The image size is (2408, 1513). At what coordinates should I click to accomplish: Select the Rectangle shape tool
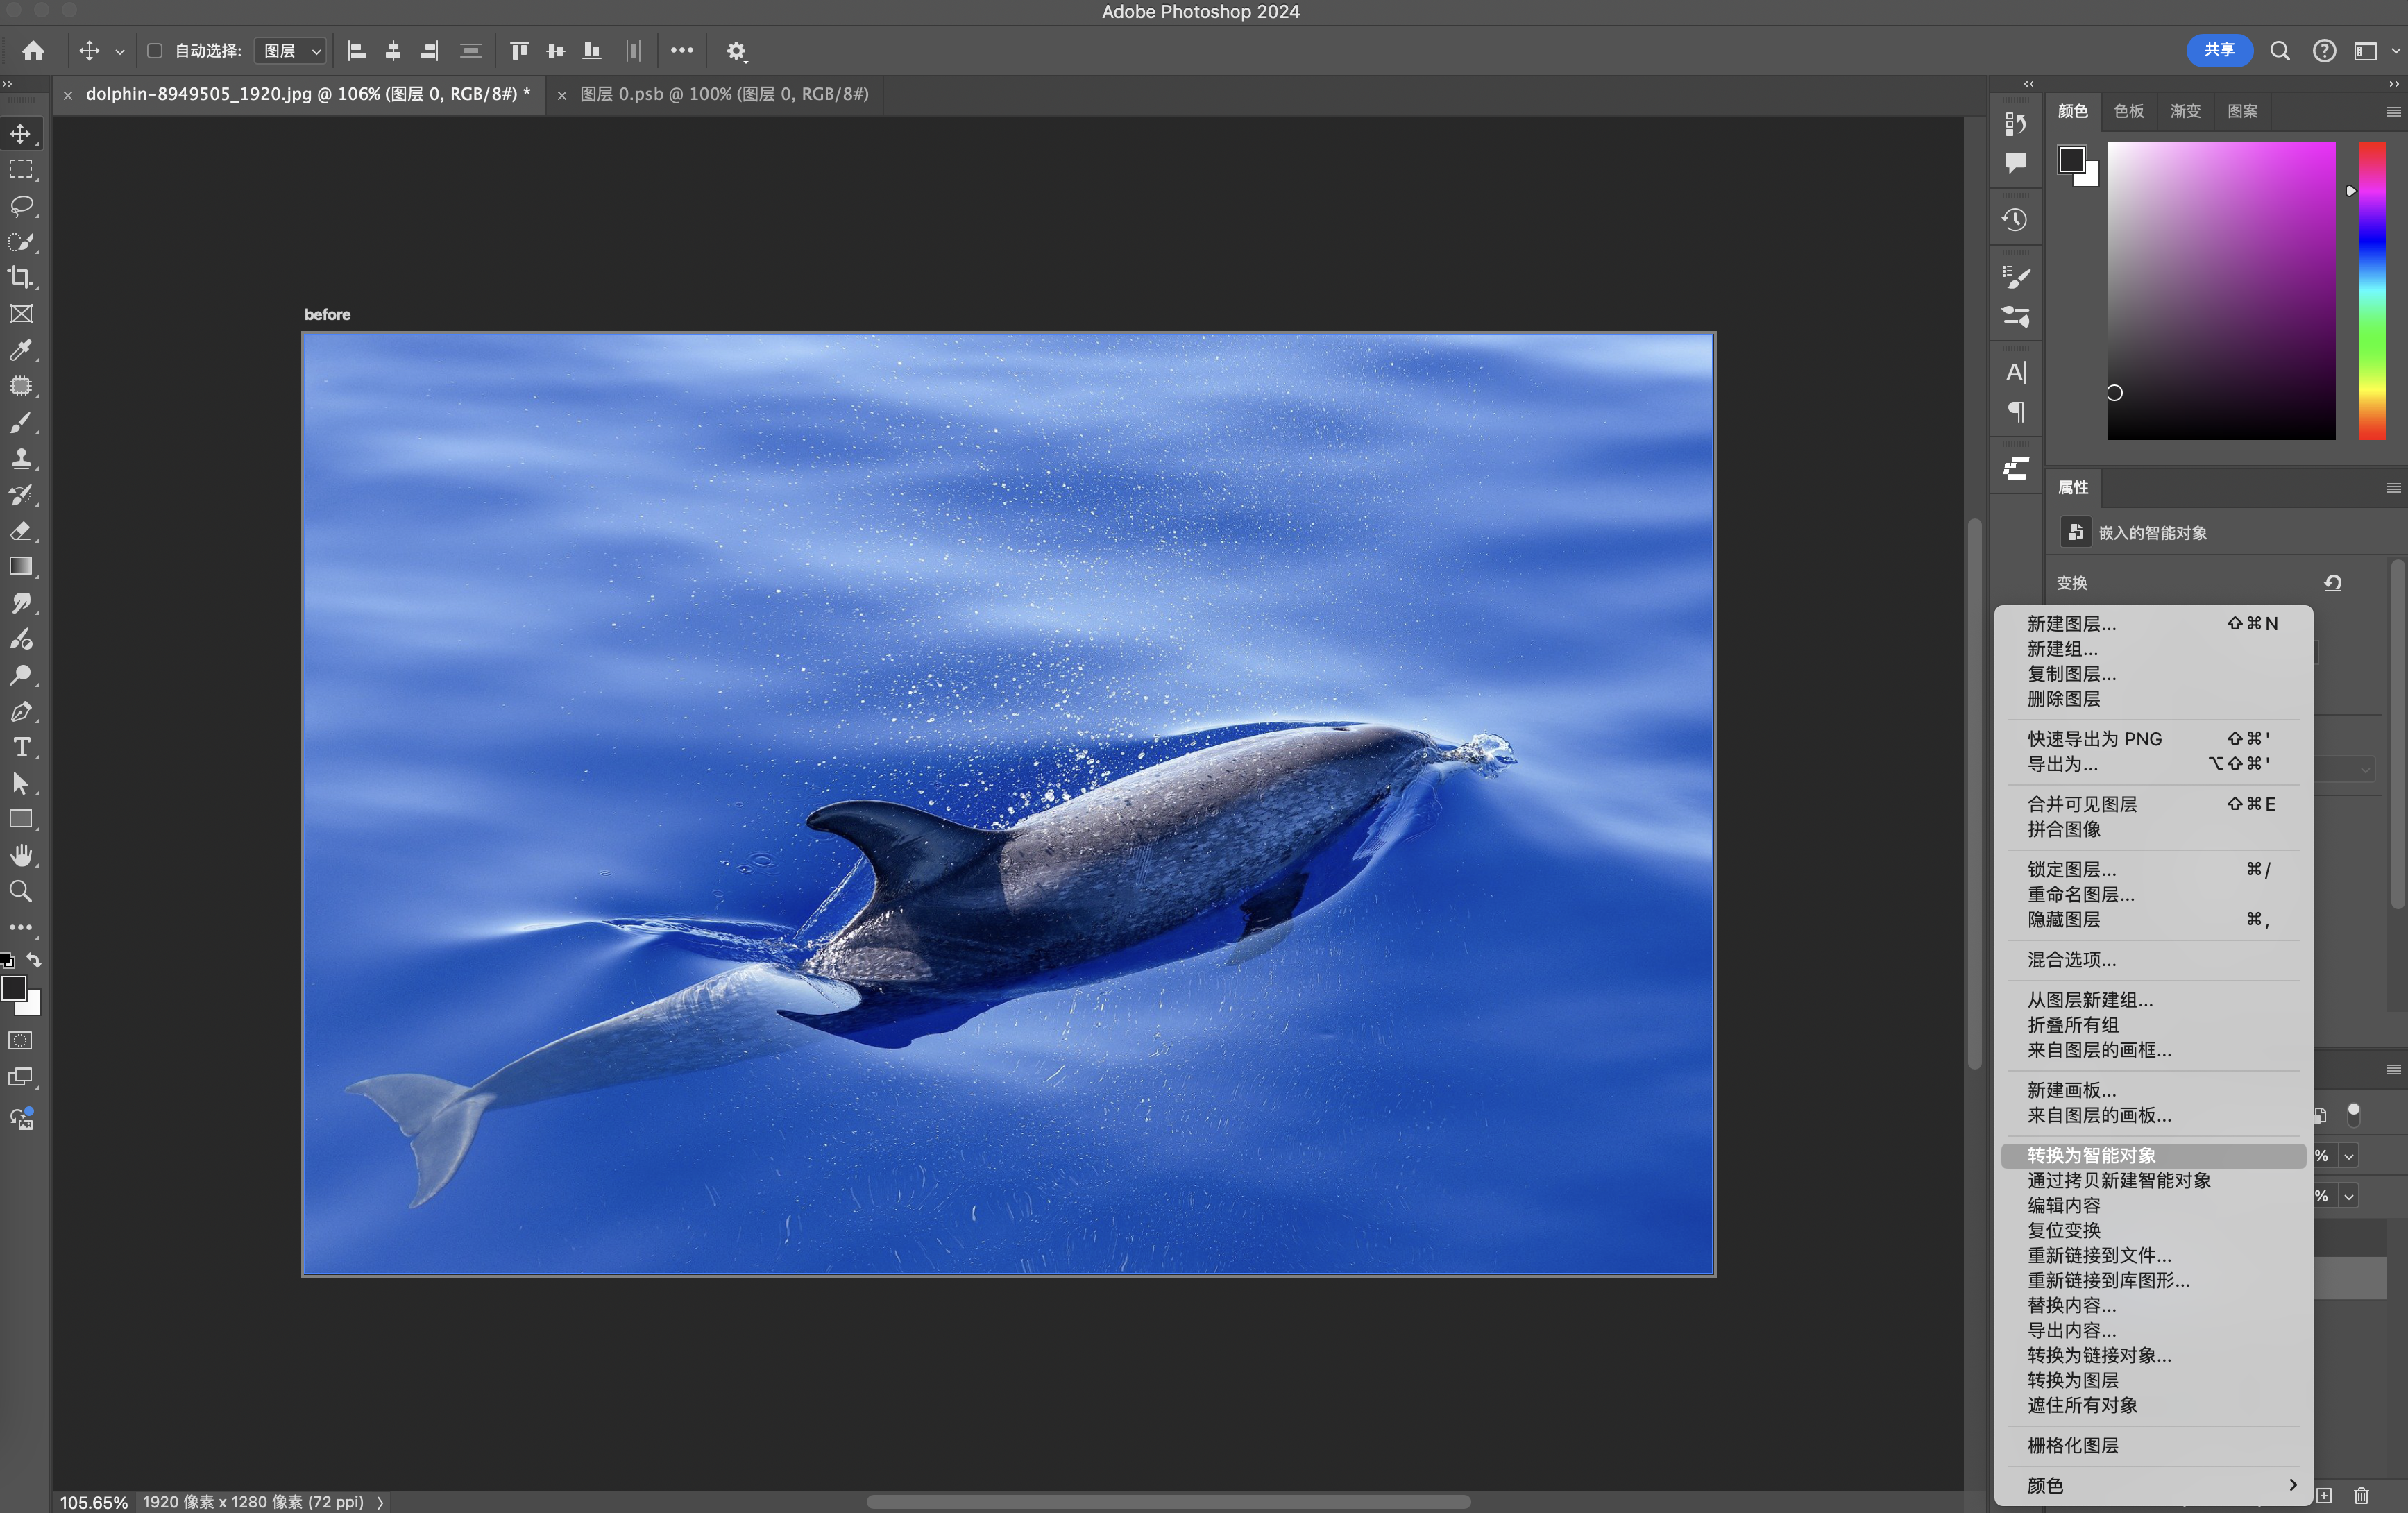21,819
